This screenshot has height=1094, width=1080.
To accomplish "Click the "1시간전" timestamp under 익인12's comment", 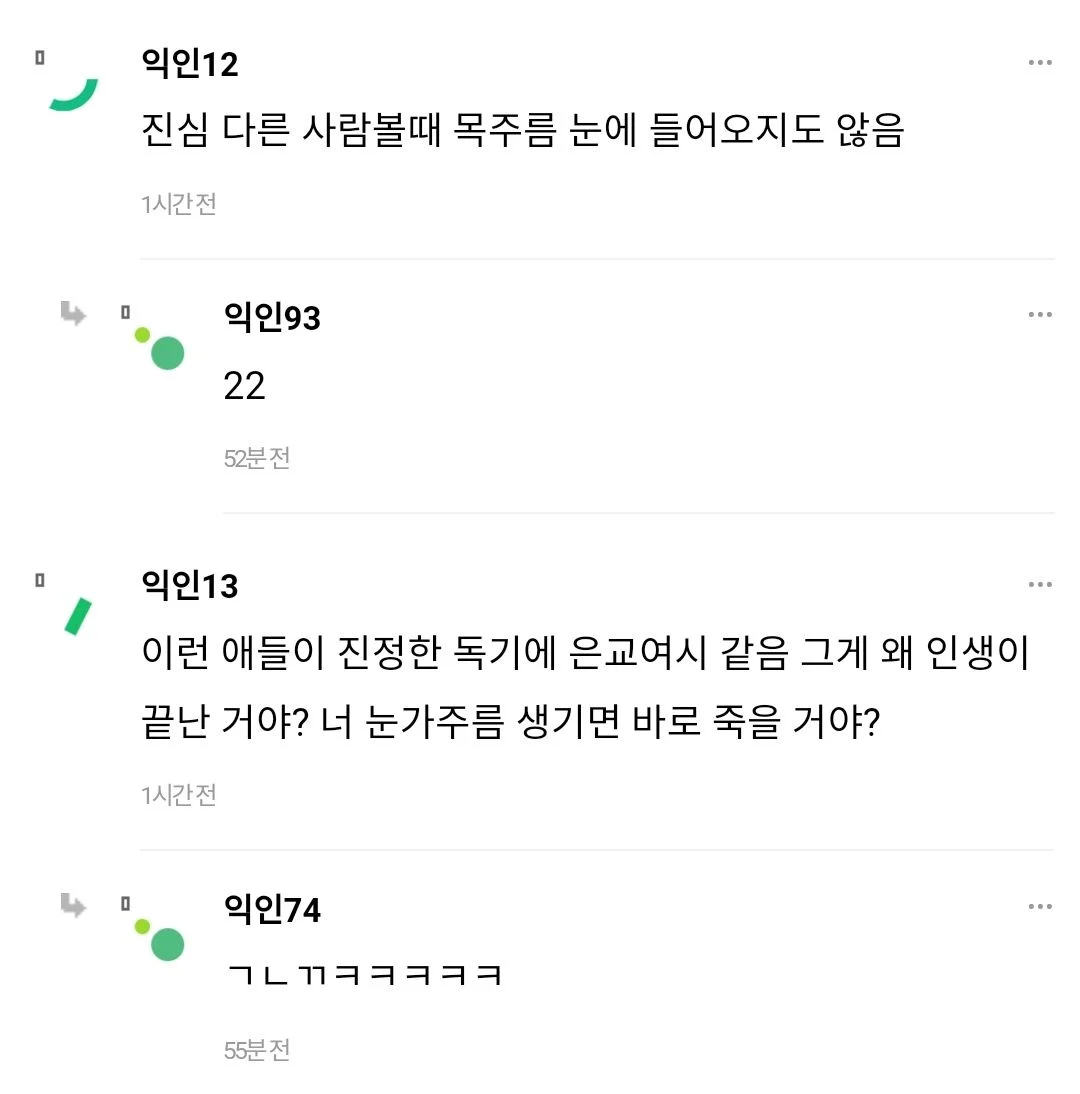I will (179, 205).
